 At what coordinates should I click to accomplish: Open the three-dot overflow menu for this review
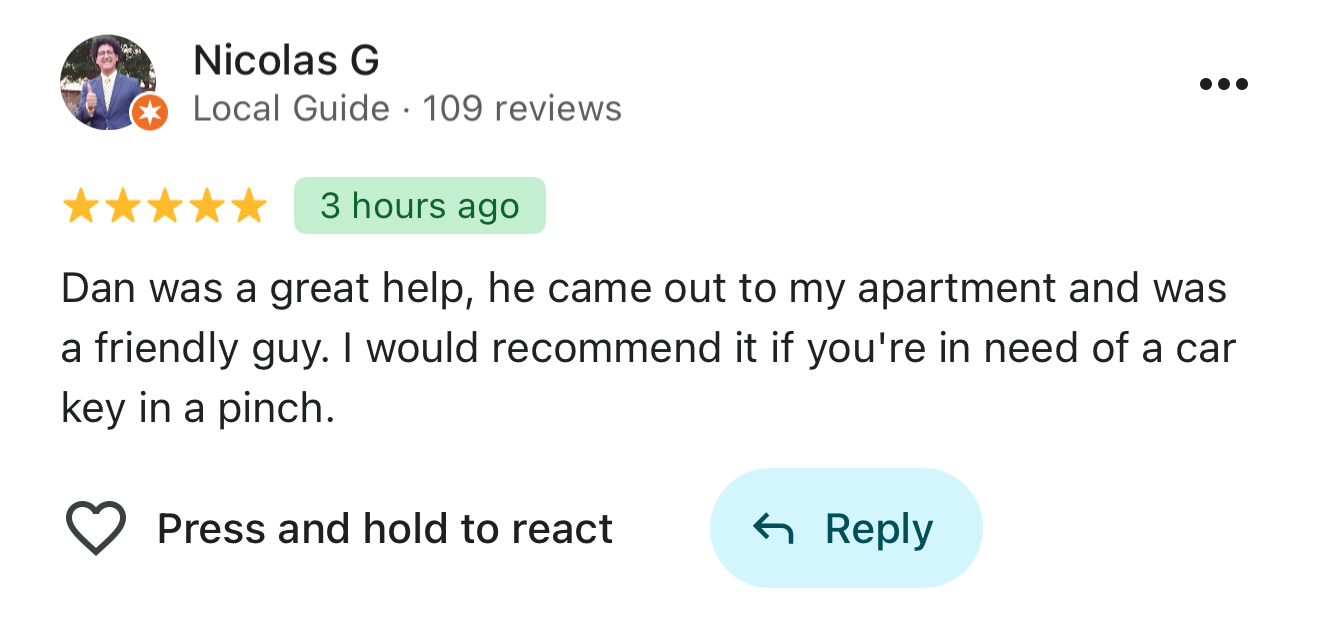point(1224,84)
